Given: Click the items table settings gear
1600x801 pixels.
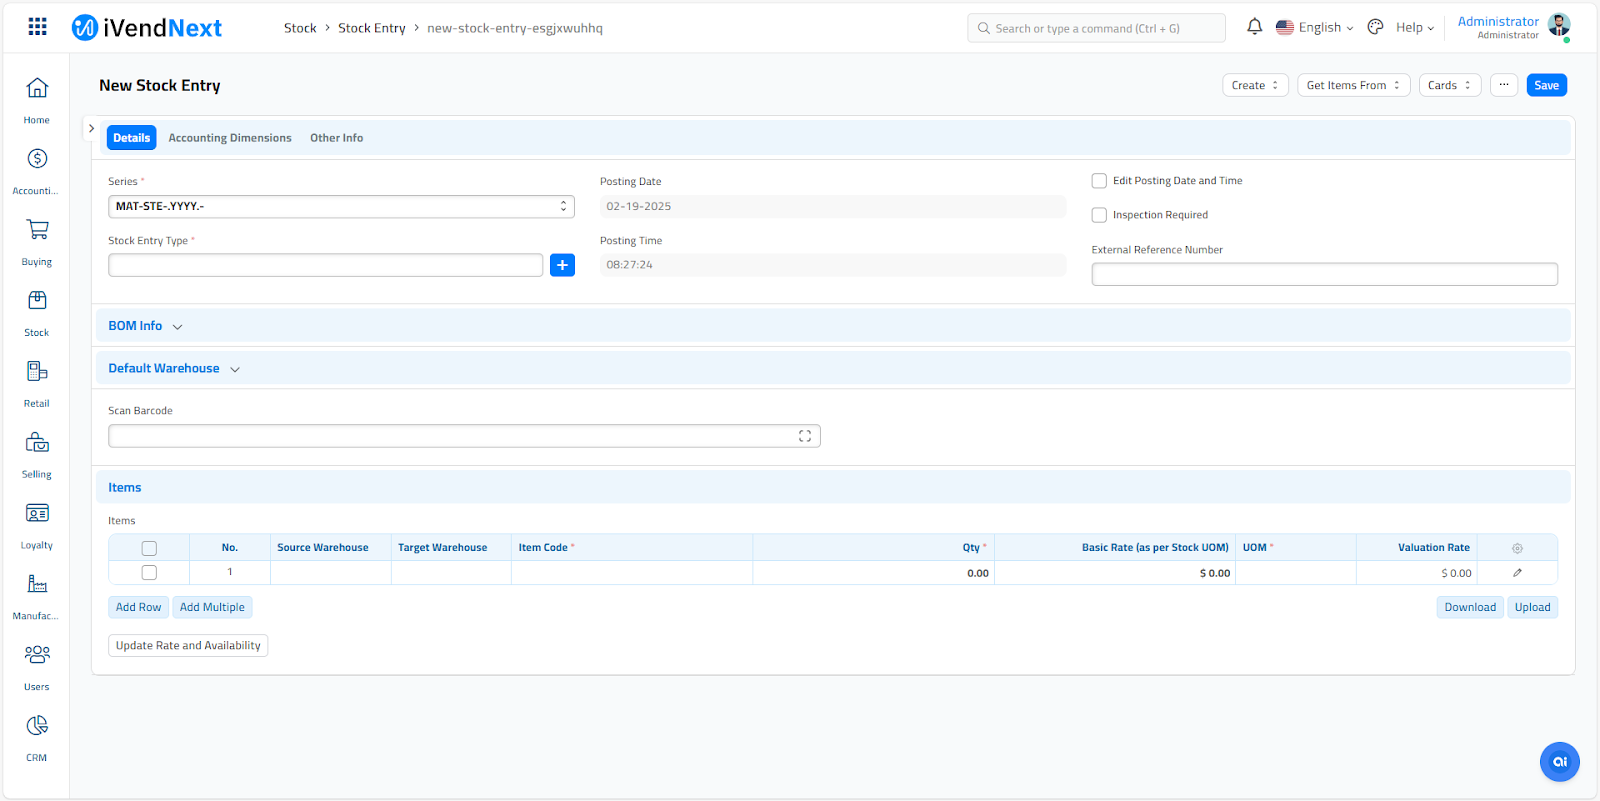Looking at the screenshot, I should tap(1517, 548).
